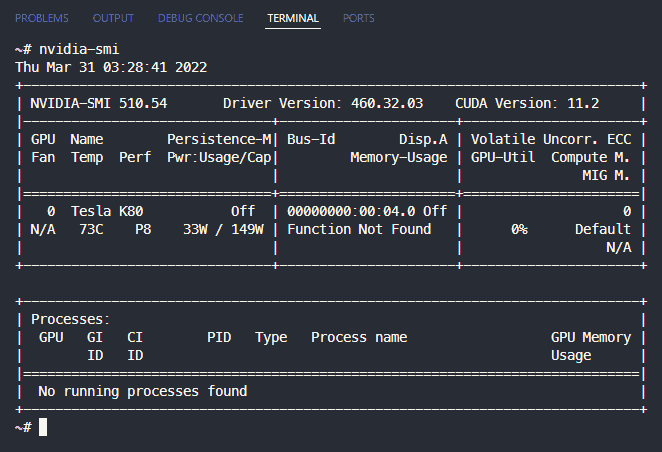The height and width of the screenshot is (452, 662).
Task: Click the 0% GPU utilization value
Action: click(518, 229)
